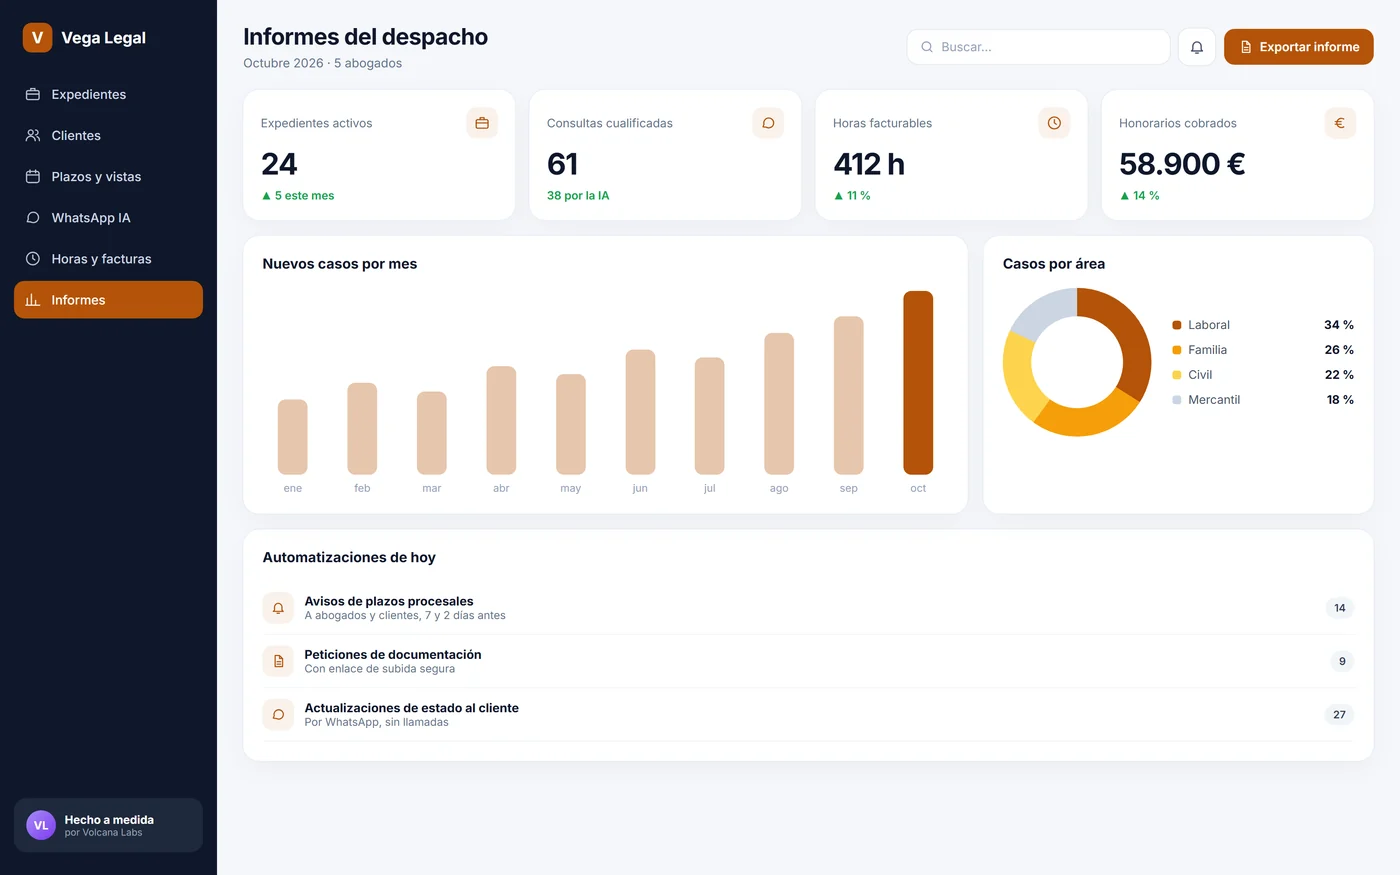Click the Familia legend color swatch
Viewport: 1400px width, 875px height.
(x=1177, y=350)
